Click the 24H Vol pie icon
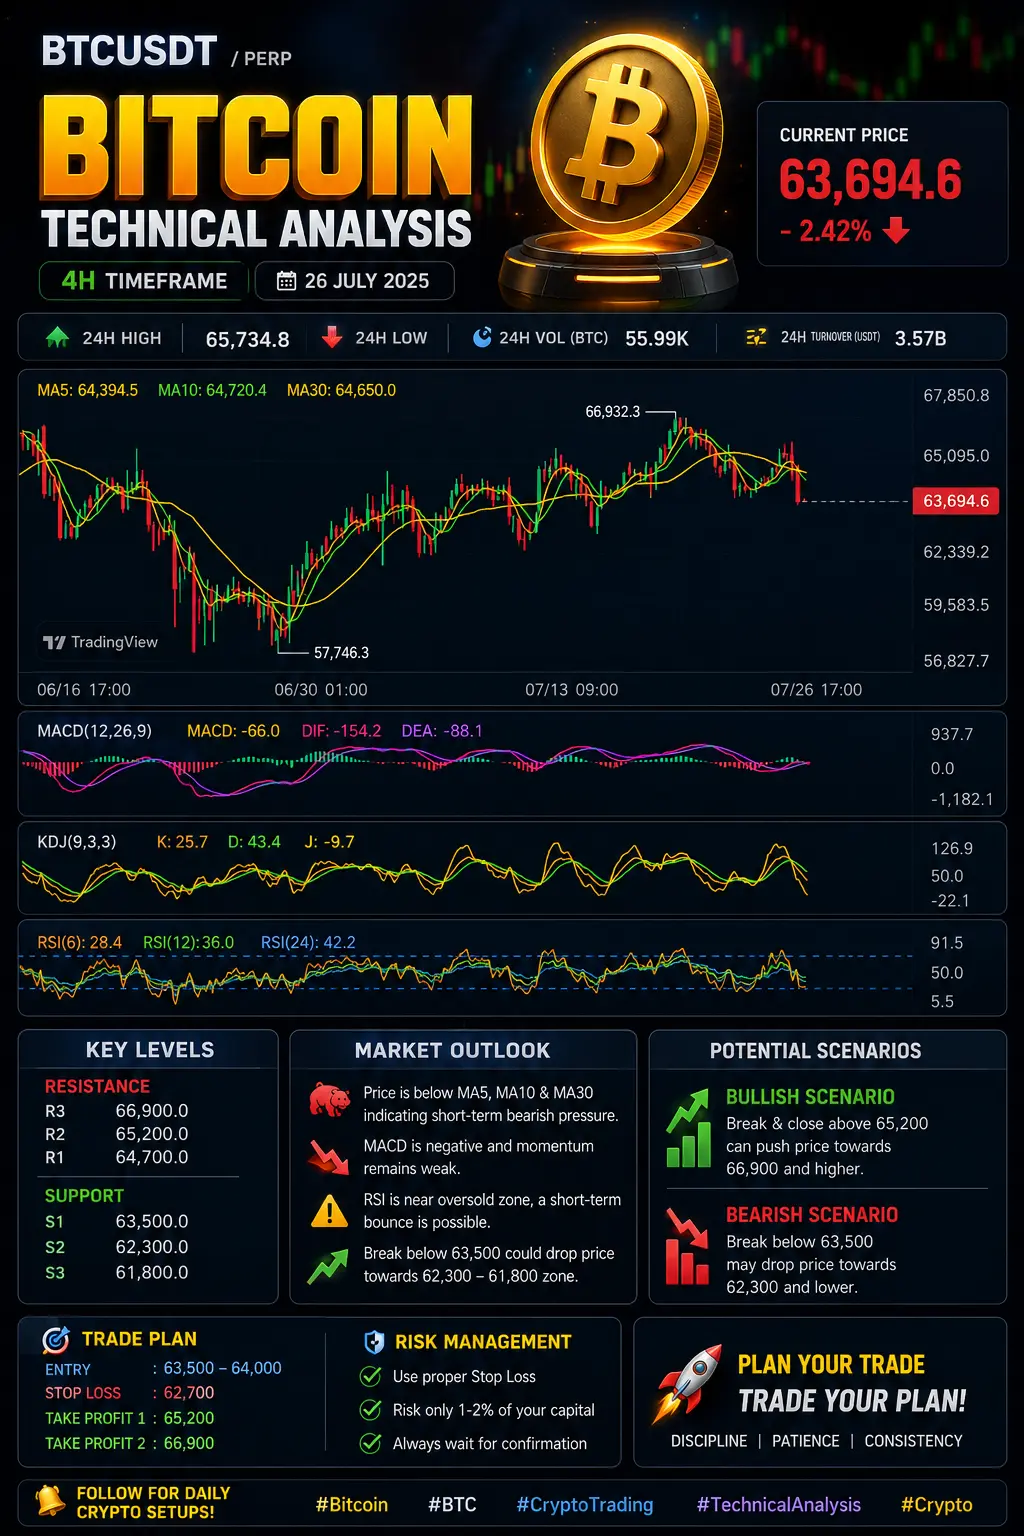Image resolution: width=1024 pixels, height=1536 pixels. 482,337
